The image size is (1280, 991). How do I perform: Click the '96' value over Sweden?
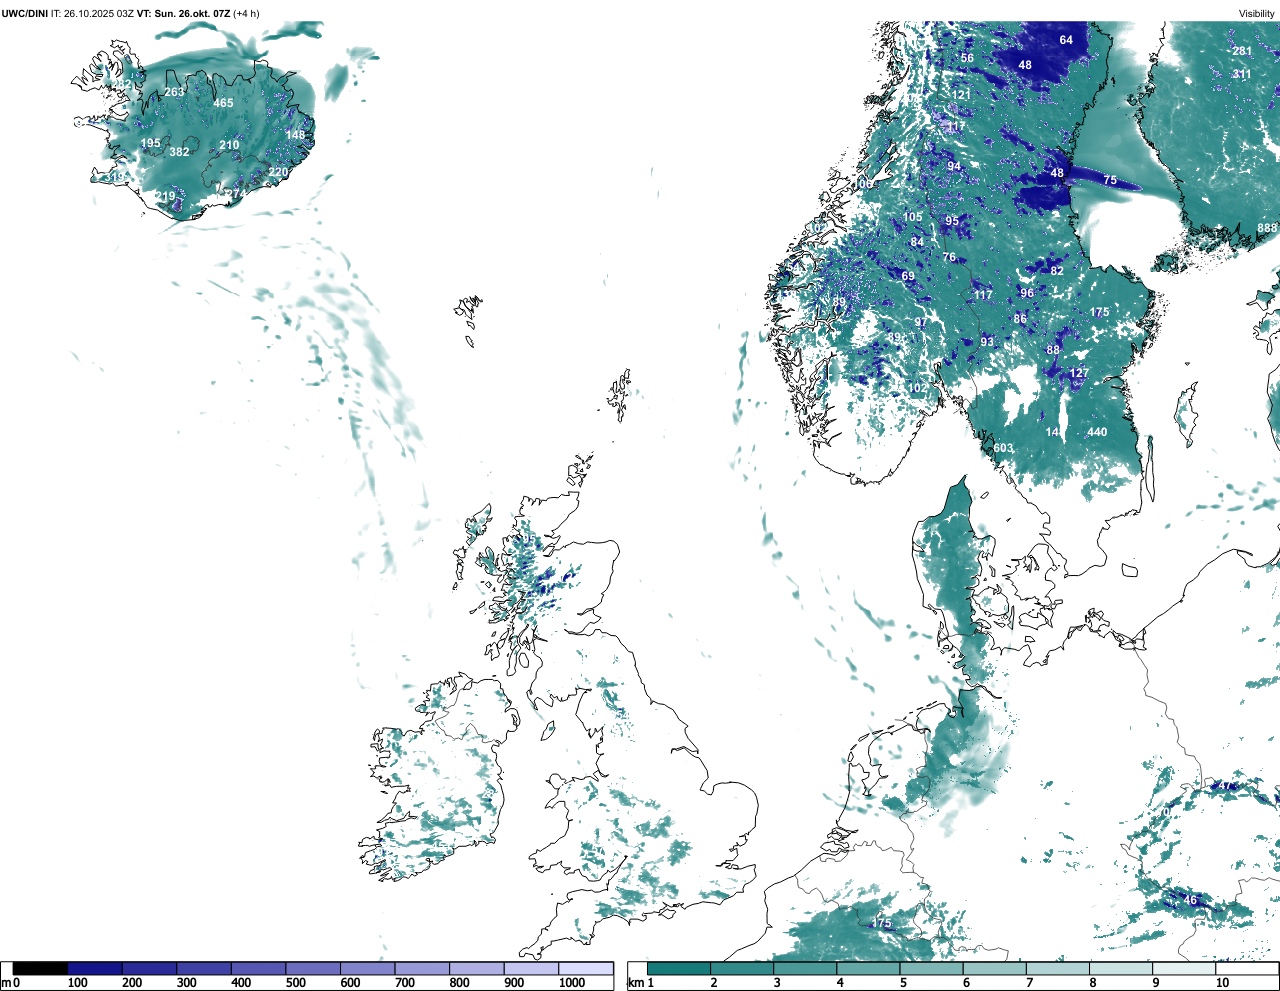(1027, 293)
